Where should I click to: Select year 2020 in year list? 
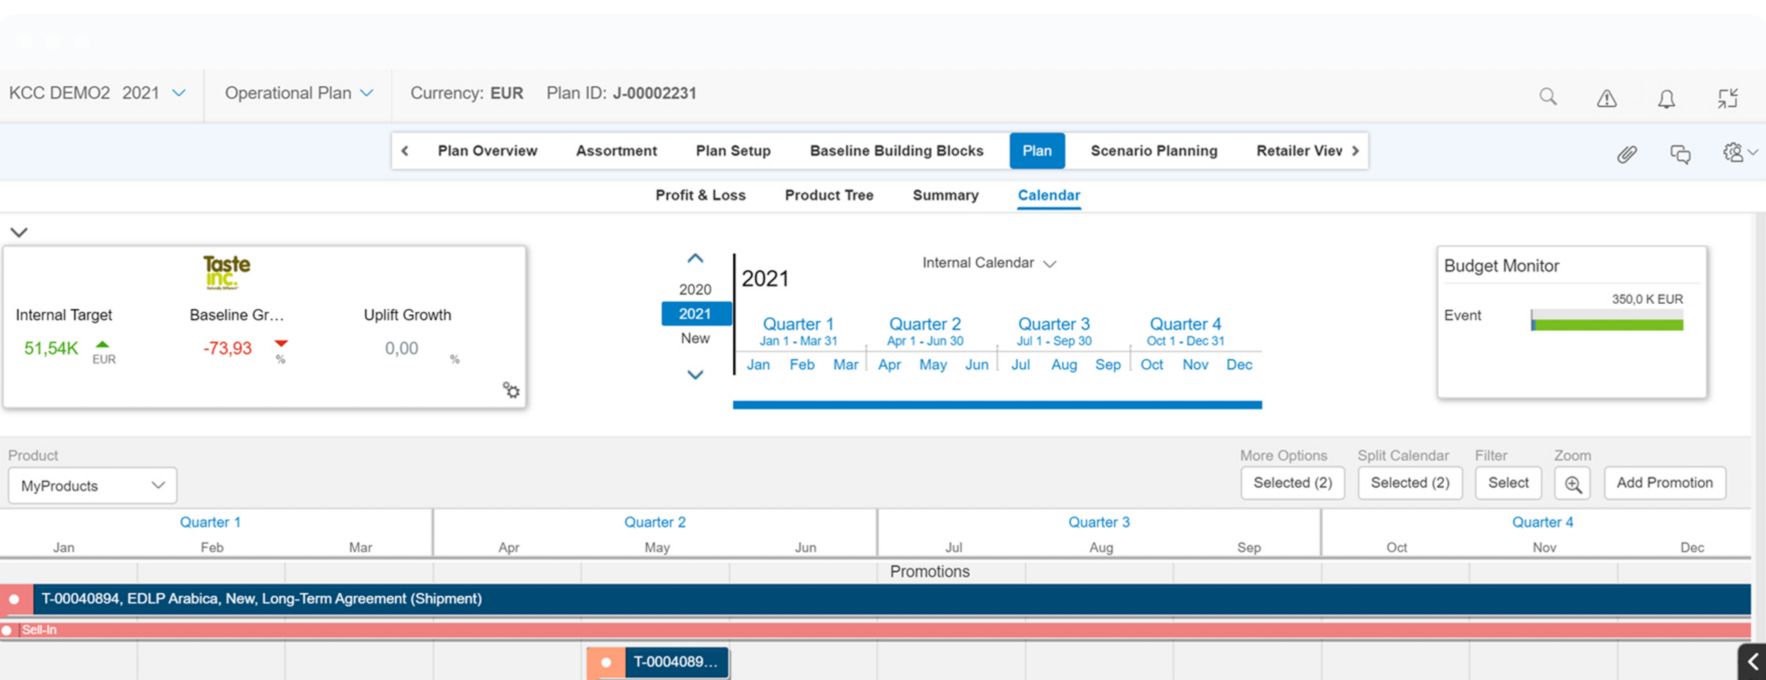click(x=695, y=289)
